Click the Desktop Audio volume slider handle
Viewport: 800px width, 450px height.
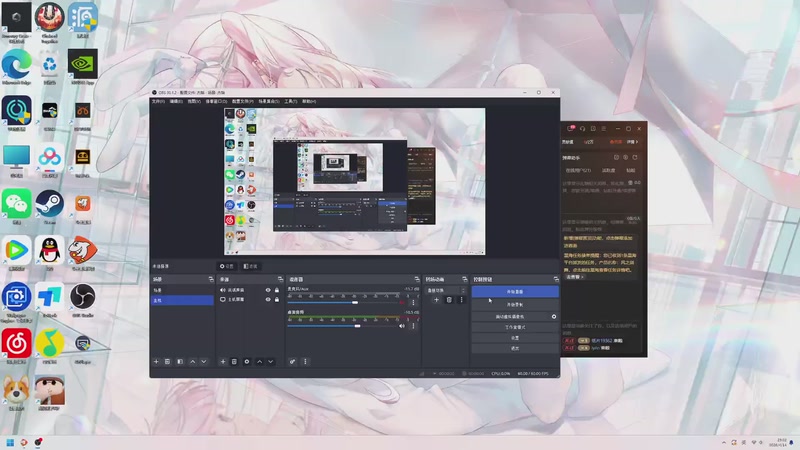coord(358,326)
